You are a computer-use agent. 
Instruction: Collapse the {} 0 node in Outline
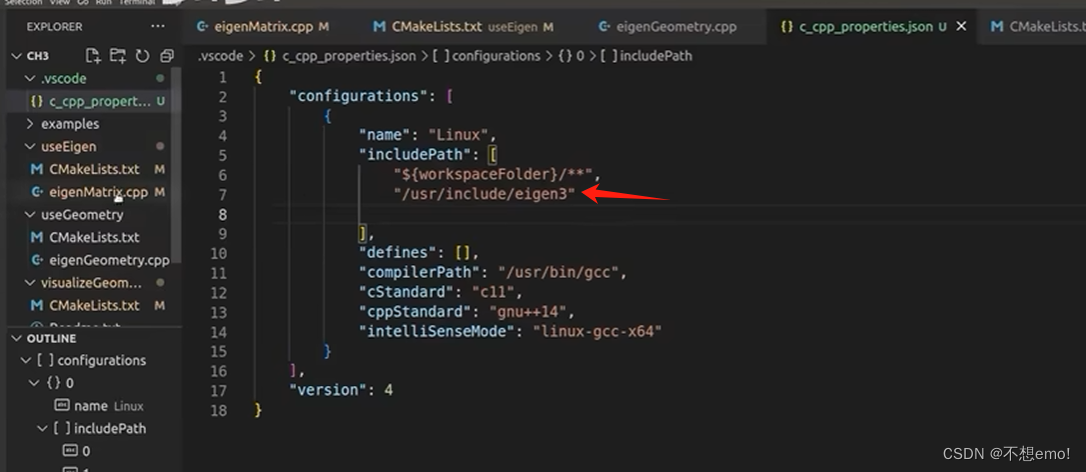tap(34, 383)
